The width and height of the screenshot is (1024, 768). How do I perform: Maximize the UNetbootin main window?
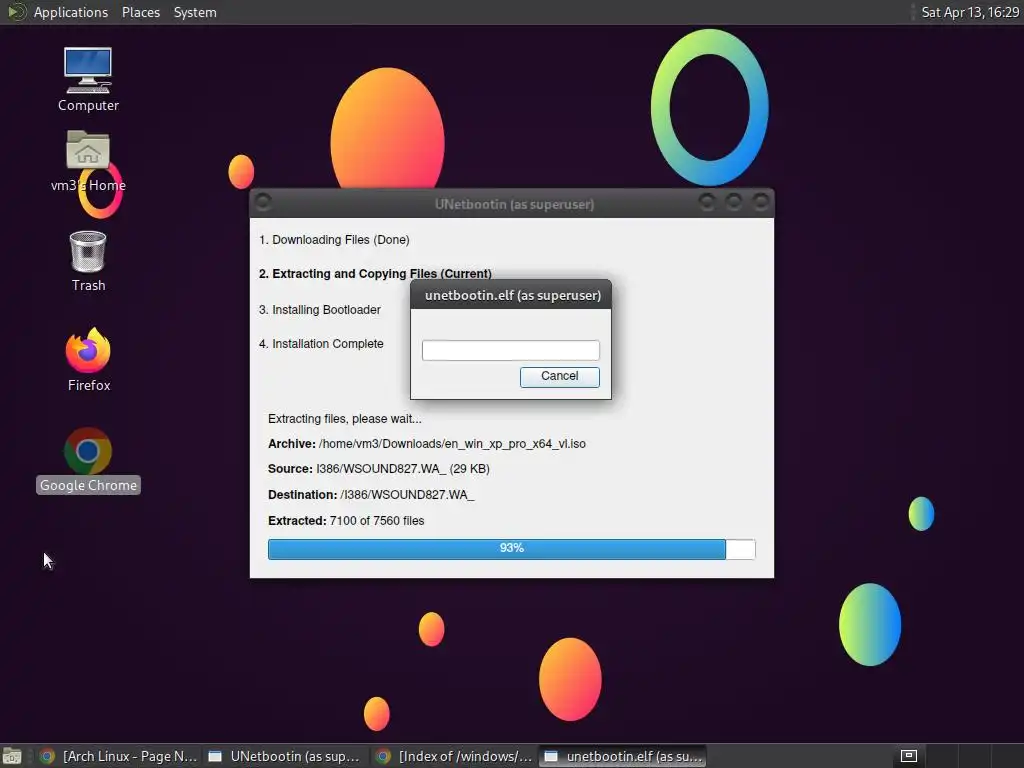733,202
